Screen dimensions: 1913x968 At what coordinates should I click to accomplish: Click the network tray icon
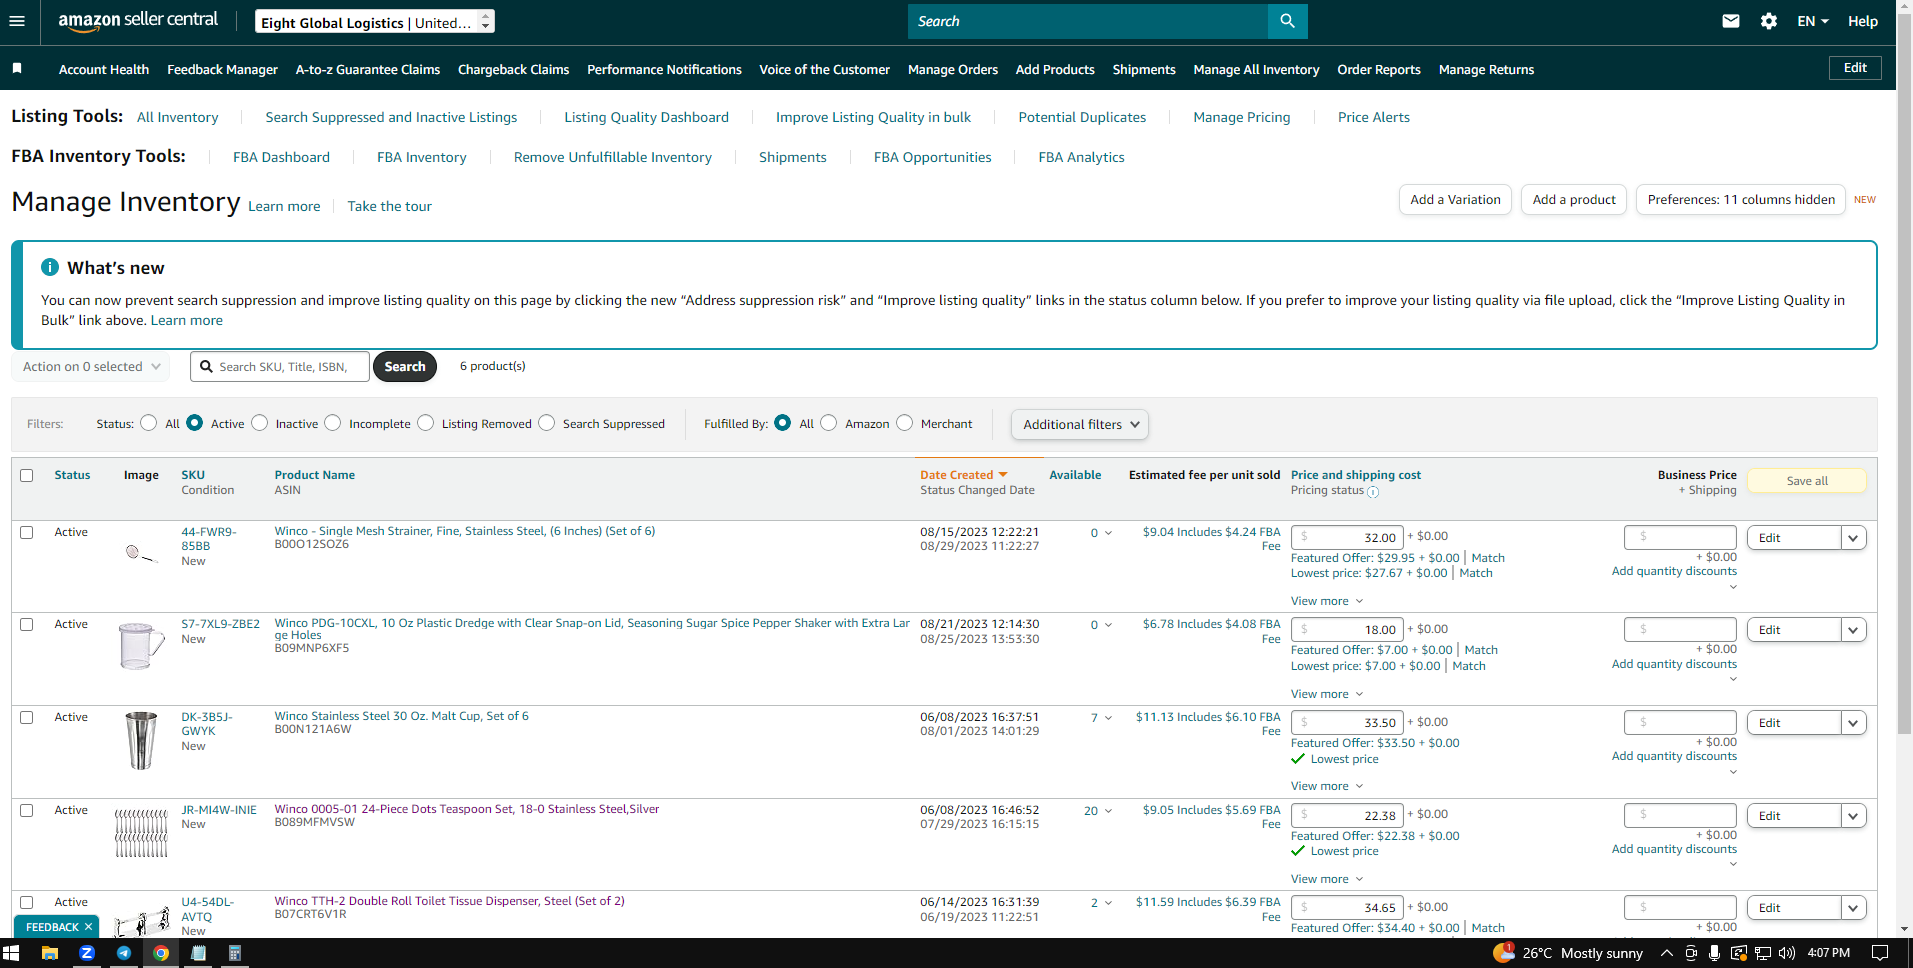(1763, 953)
